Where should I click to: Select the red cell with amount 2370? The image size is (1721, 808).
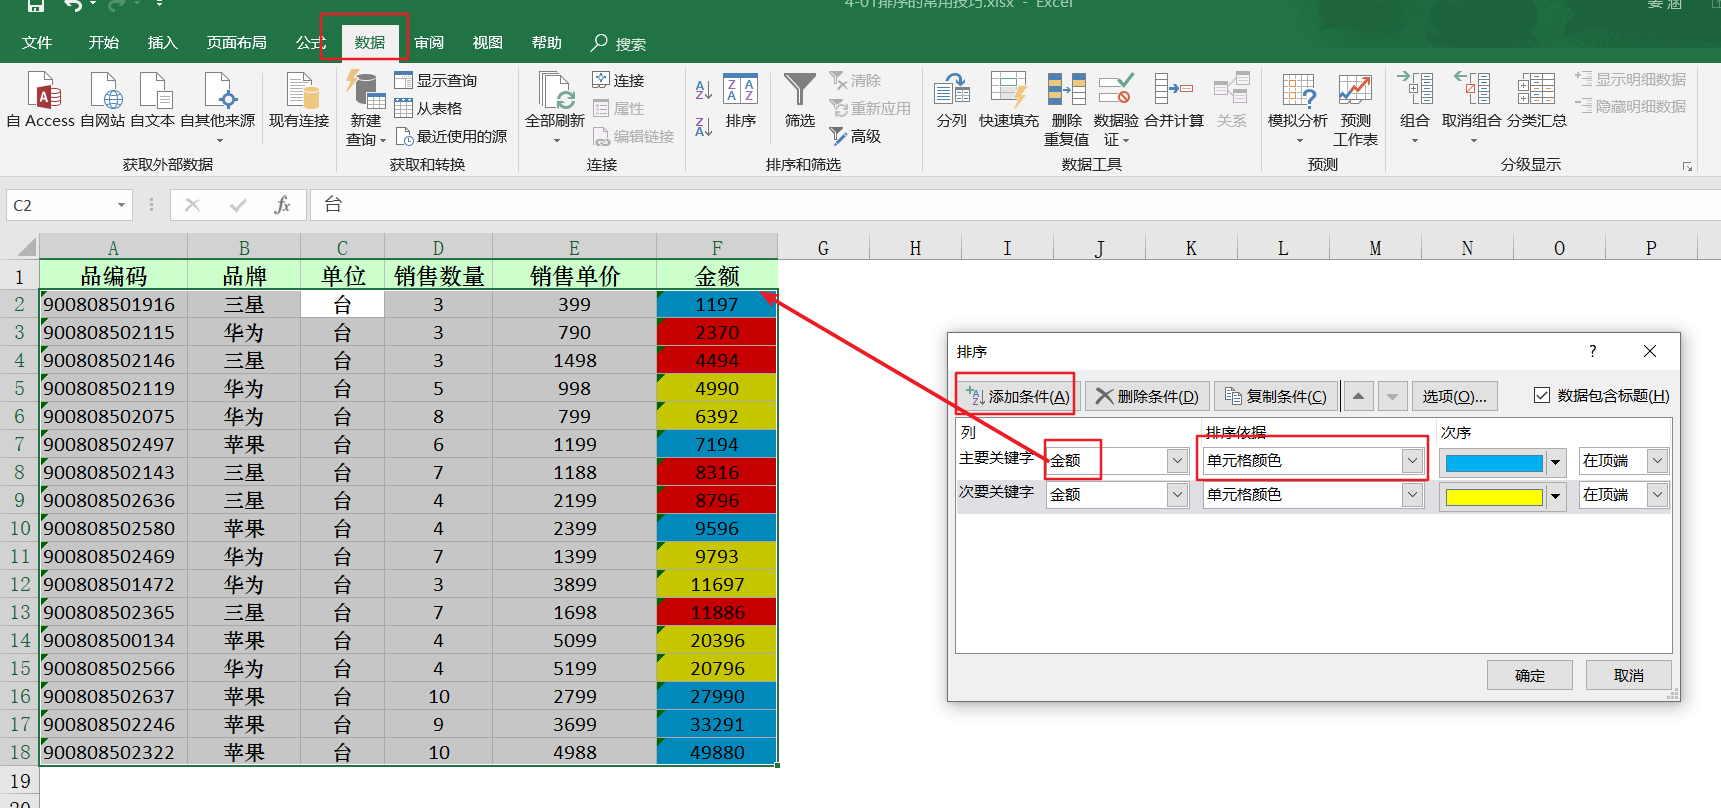(x=717, y=332)
